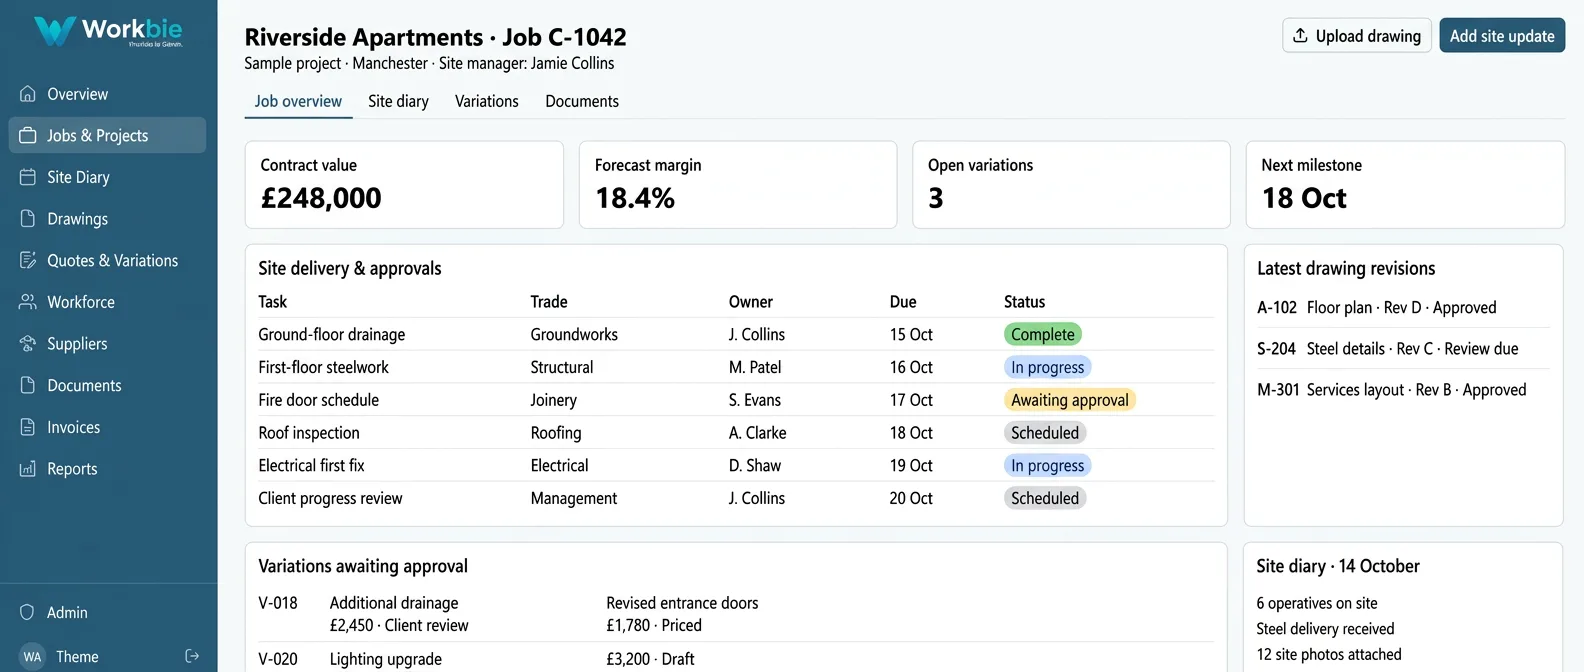Click the Open variations card showing 3
This screenshot has width=1584, height=672.
1071,185
